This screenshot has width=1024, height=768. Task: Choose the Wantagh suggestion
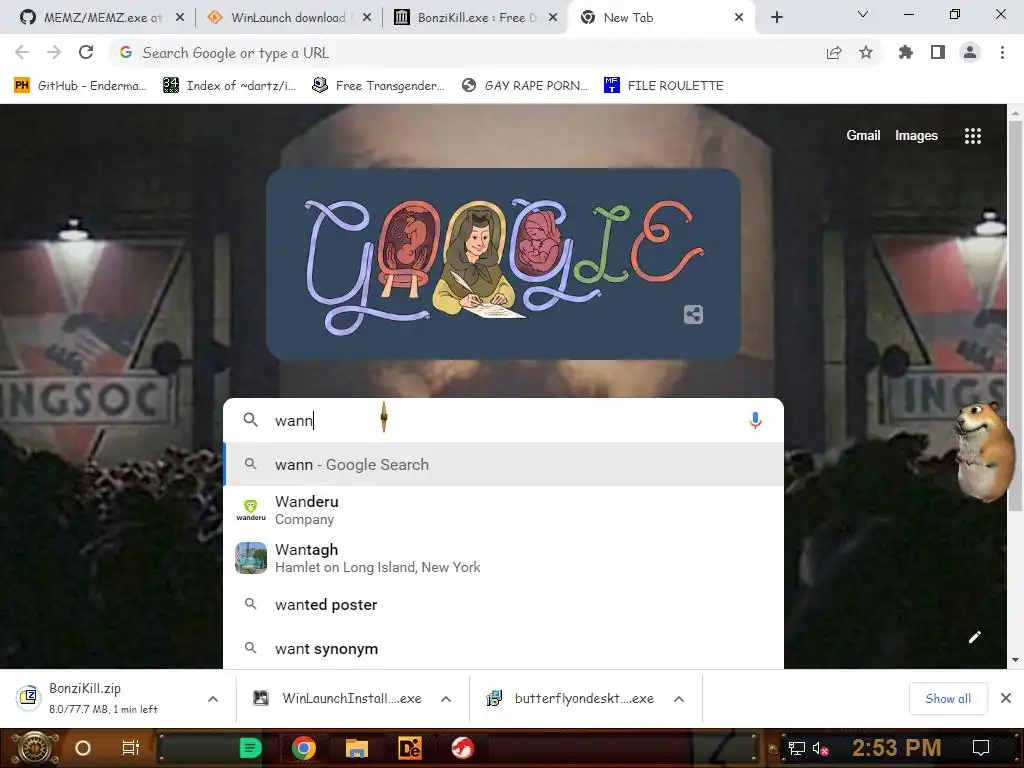point(503,558)
